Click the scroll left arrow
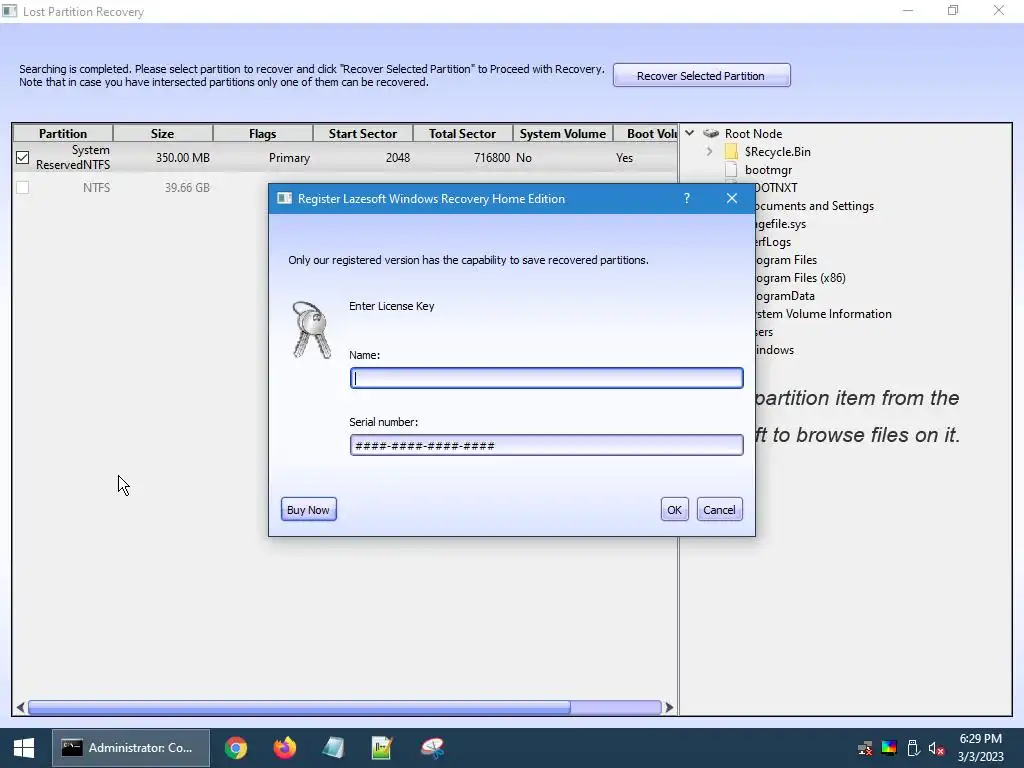Screen dimensions: 1024x768 tap(20, 707)
